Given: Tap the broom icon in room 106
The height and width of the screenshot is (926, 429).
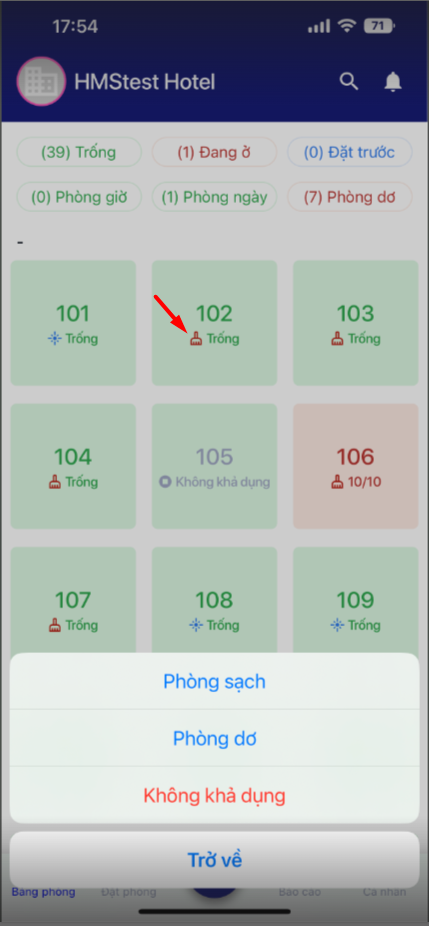Looking at the screenshot, I should tap(337, 482).
